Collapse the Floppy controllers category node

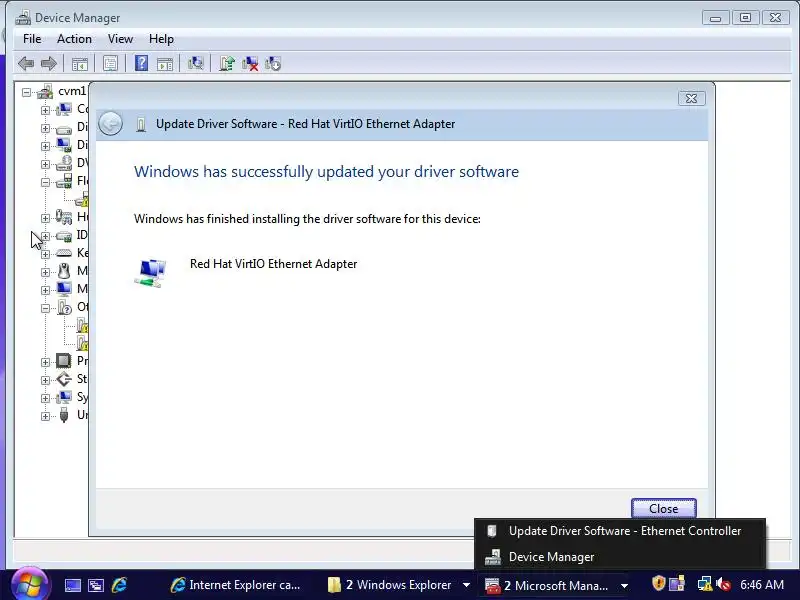coord(45,182)
